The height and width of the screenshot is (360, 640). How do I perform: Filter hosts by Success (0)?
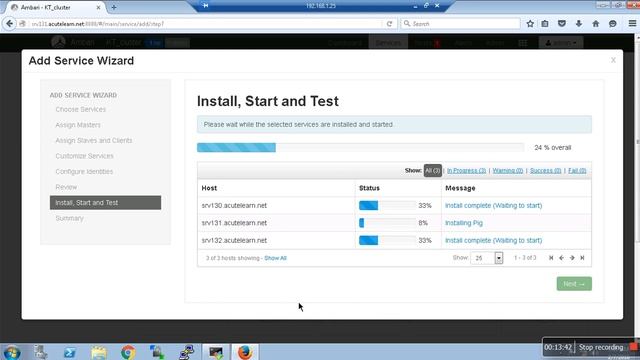(x=545, y=171)
